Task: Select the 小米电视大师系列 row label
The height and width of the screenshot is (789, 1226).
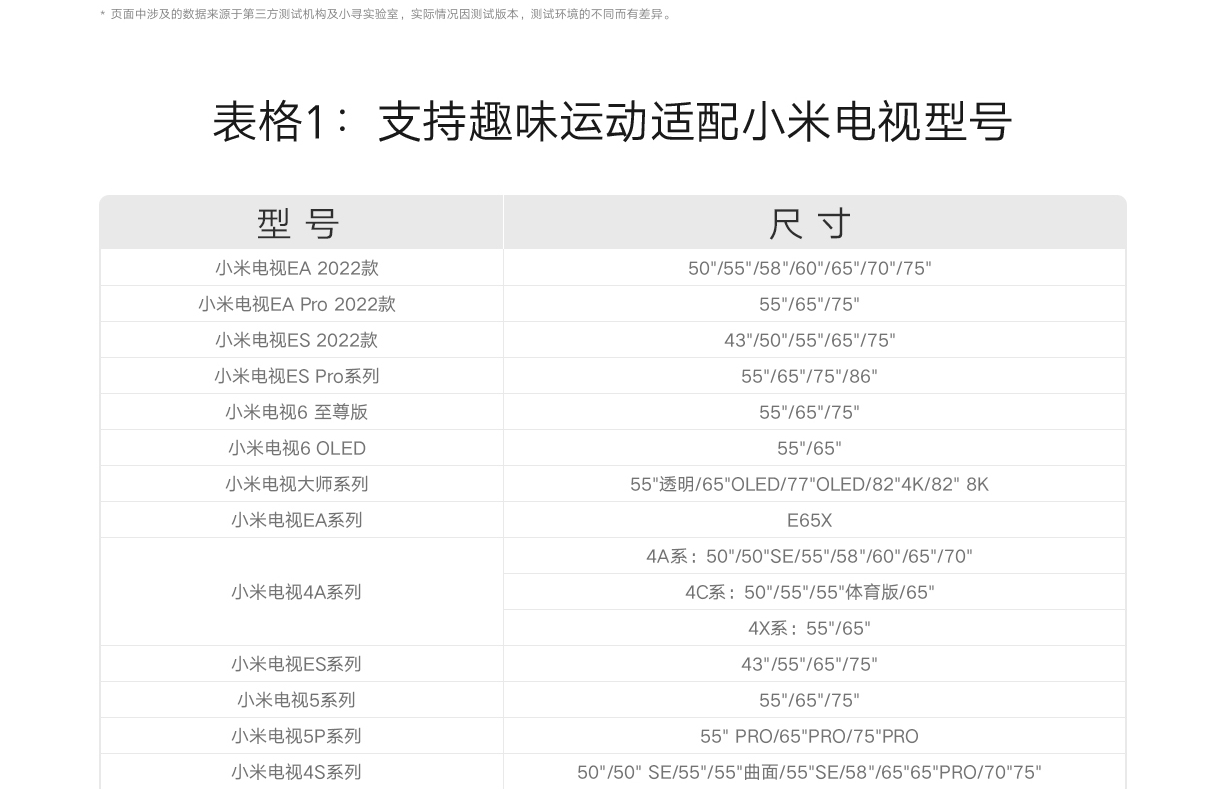Action: pos(297,484)
